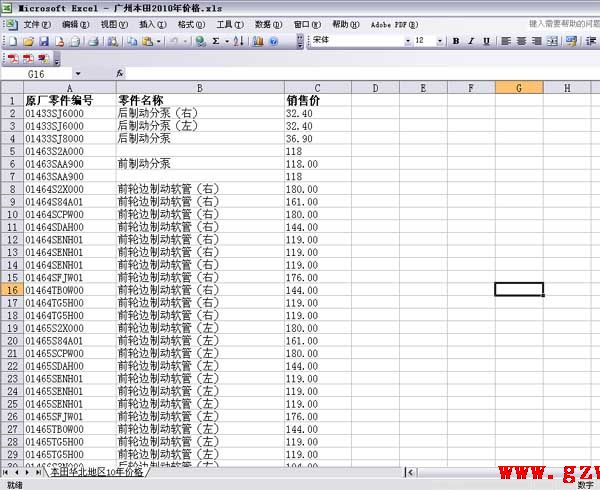Click the Insert Hyperlink globe icon
Image resolution: width=600 pixels, height=490 pixels.
coord(201,41)
